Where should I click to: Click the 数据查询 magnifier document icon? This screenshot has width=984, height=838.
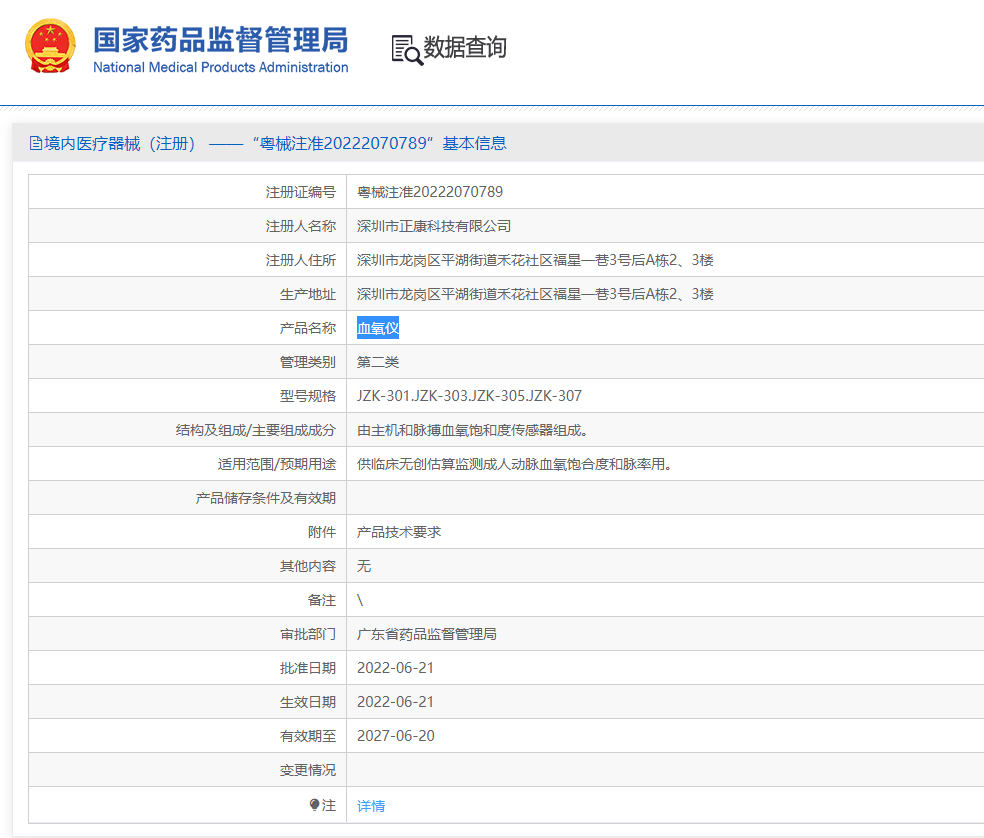click(x=406, y=49)
